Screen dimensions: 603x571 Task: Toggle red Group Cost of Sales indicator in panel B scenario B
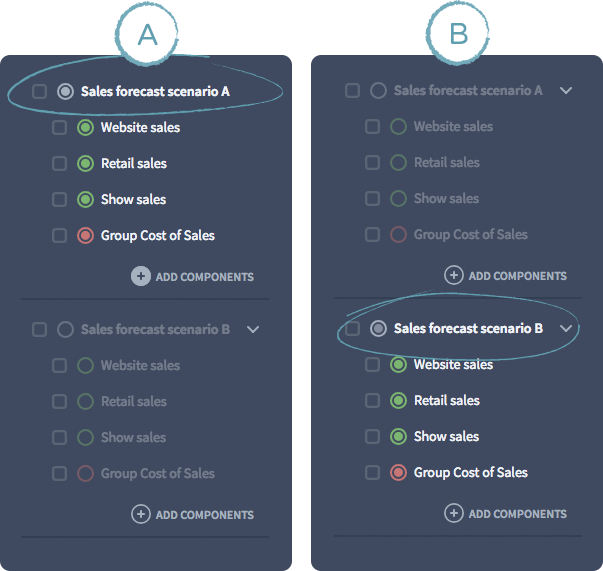coord(398,473)
